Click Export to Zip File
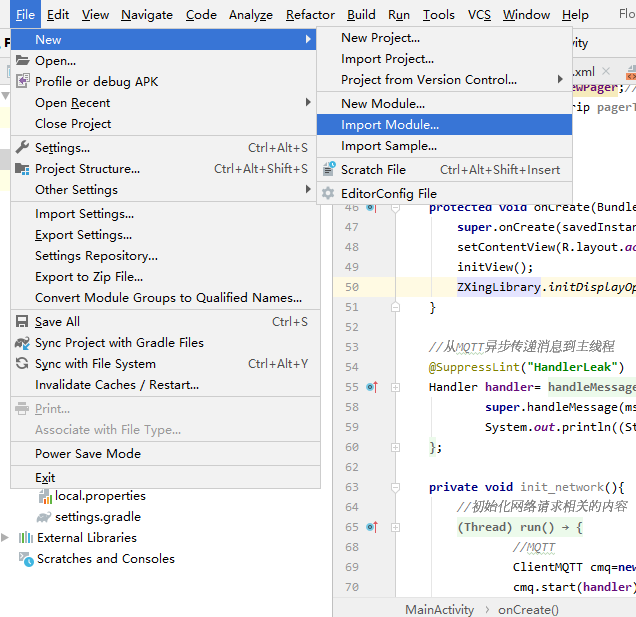This screenshot has height=617, width=636. [89, 277]
